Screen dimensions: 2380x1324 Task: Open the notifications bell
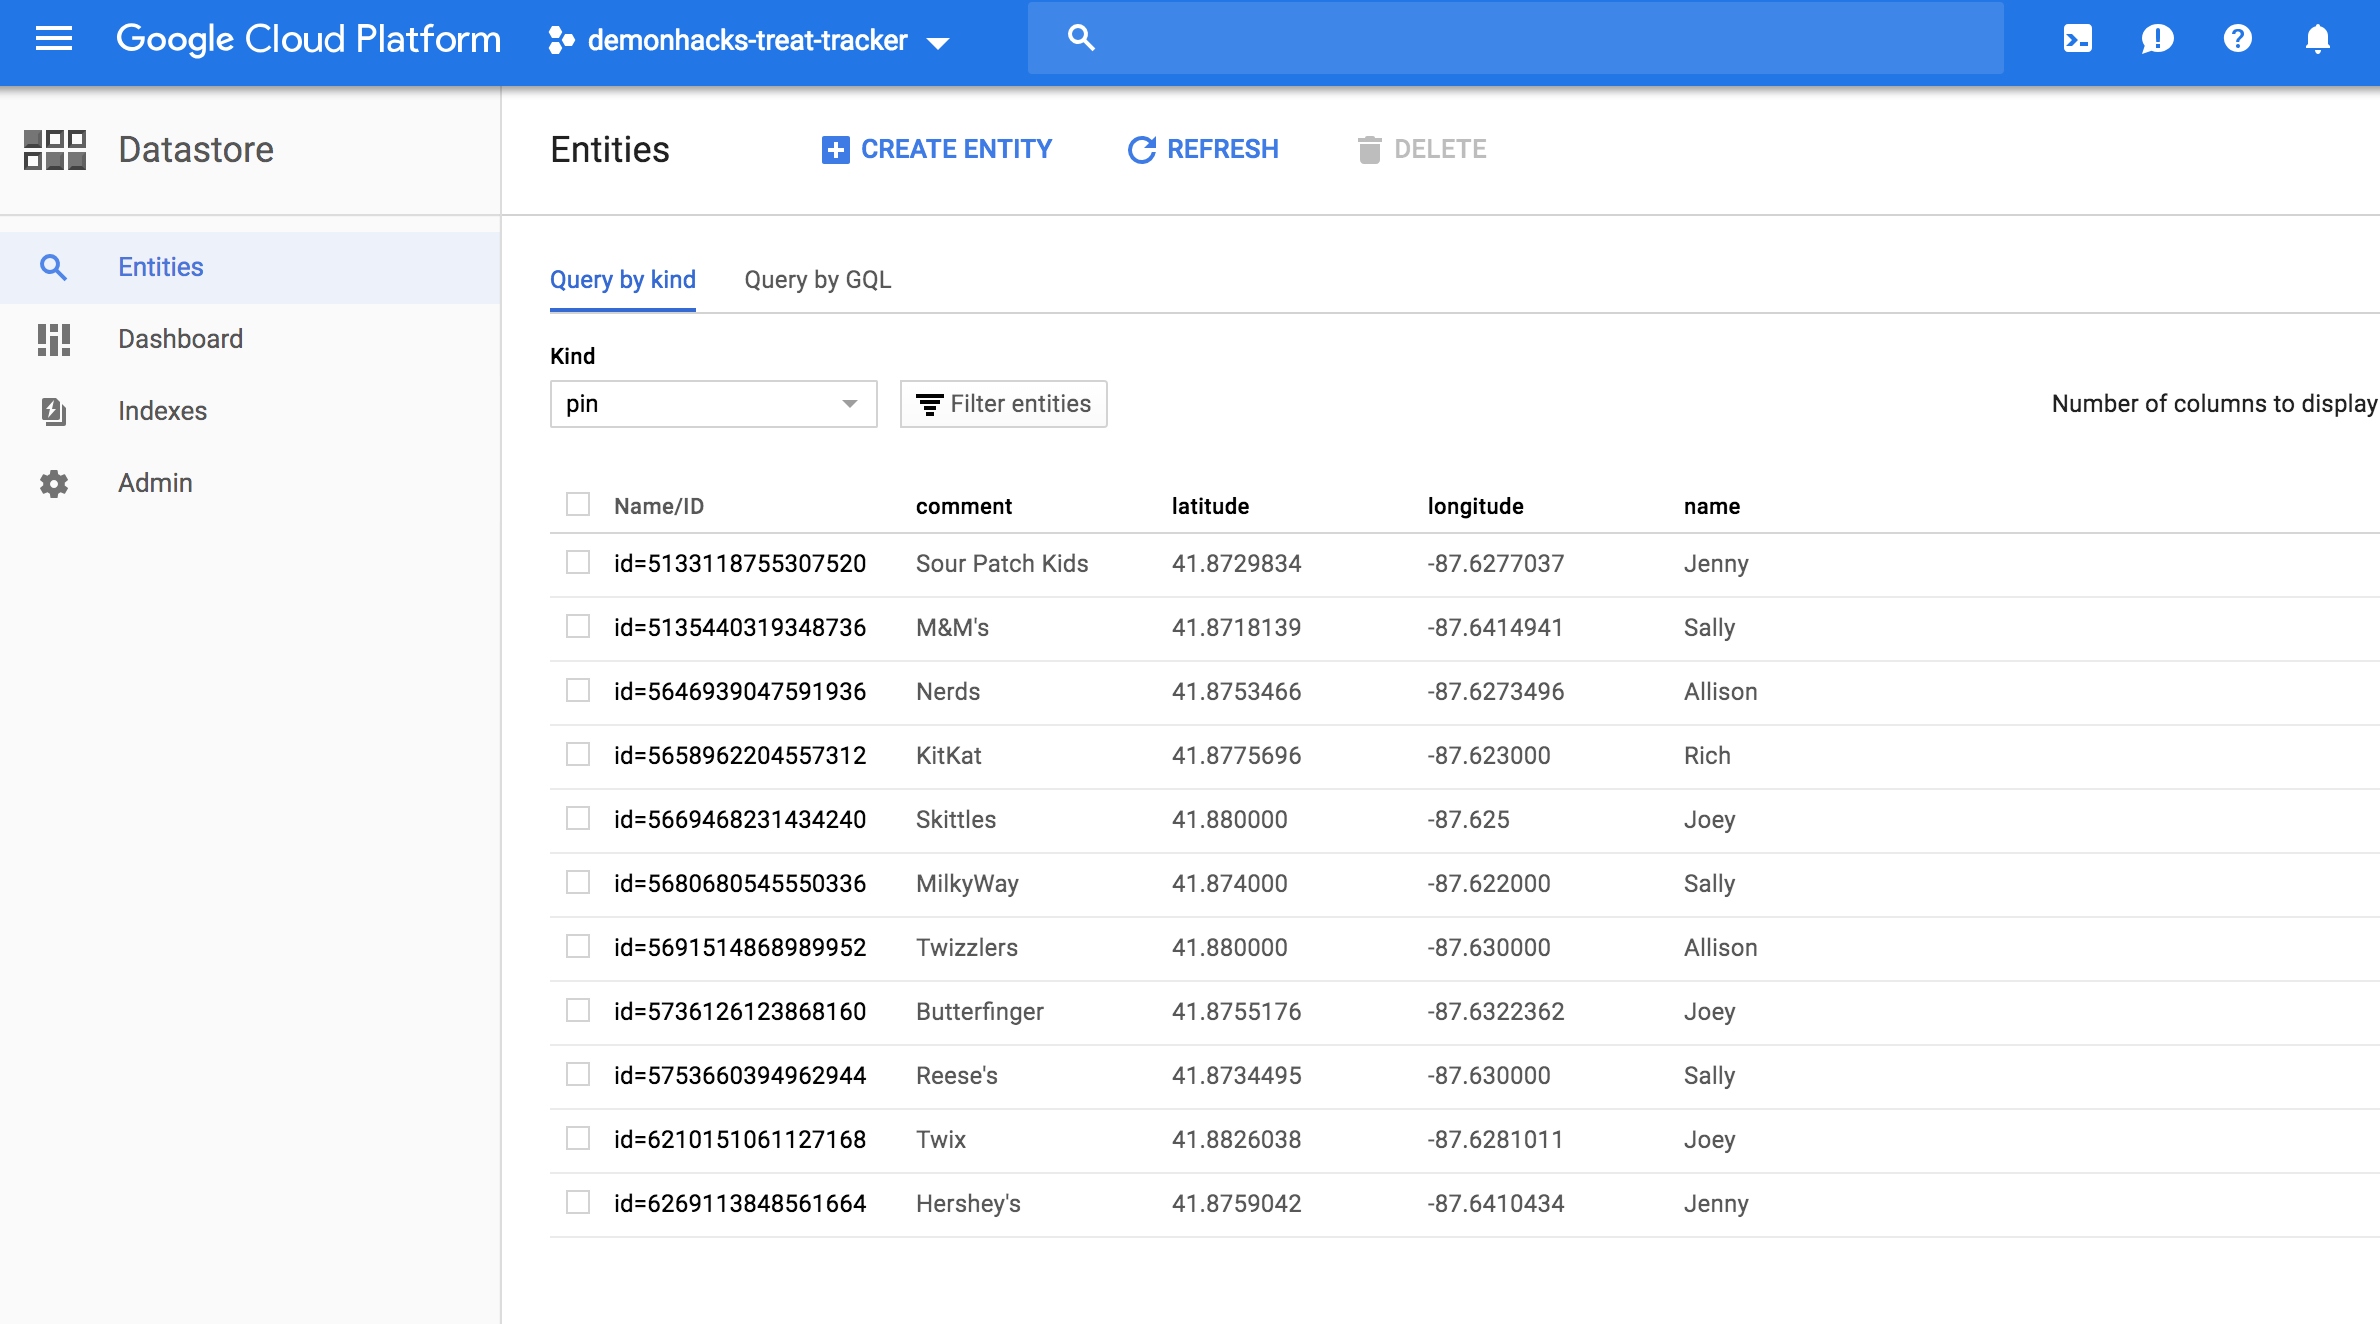tap(2317, 39)
